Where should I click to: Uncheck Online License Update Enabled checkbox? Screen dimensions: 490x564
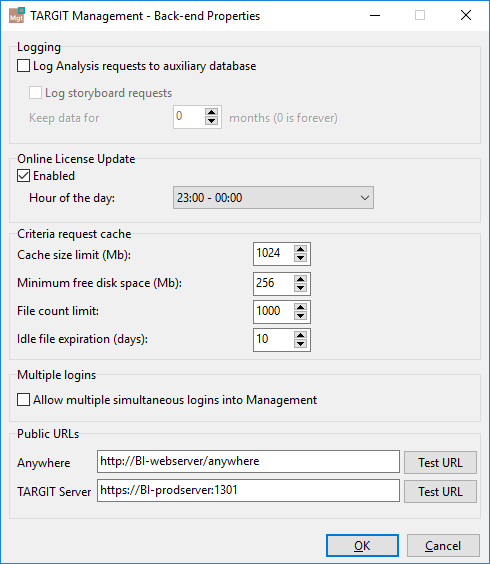pyautogui.click(x=23, y=176)
